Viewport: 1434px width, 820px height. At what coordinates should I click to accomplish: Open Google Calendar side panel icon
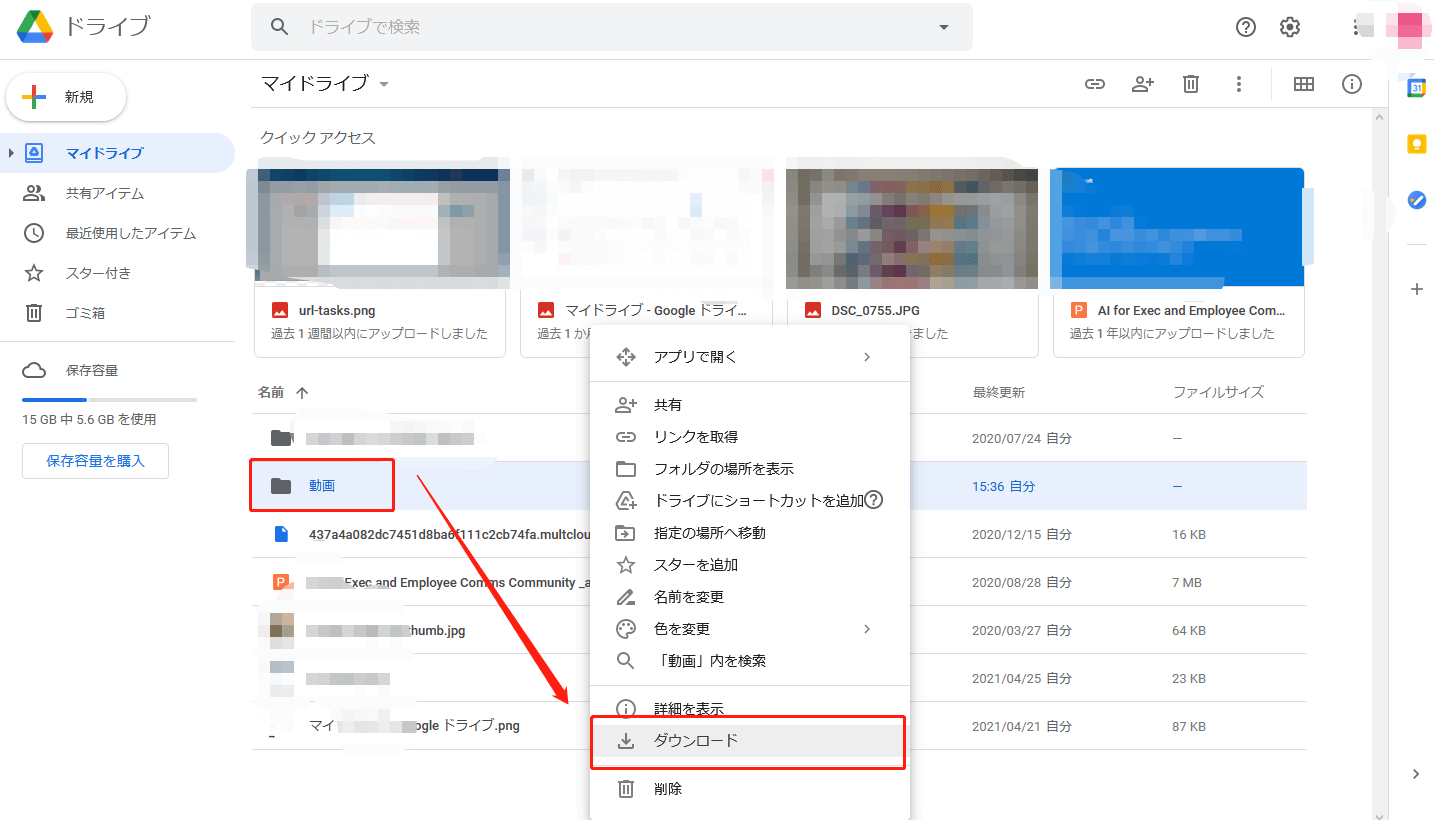(1416, 88)
